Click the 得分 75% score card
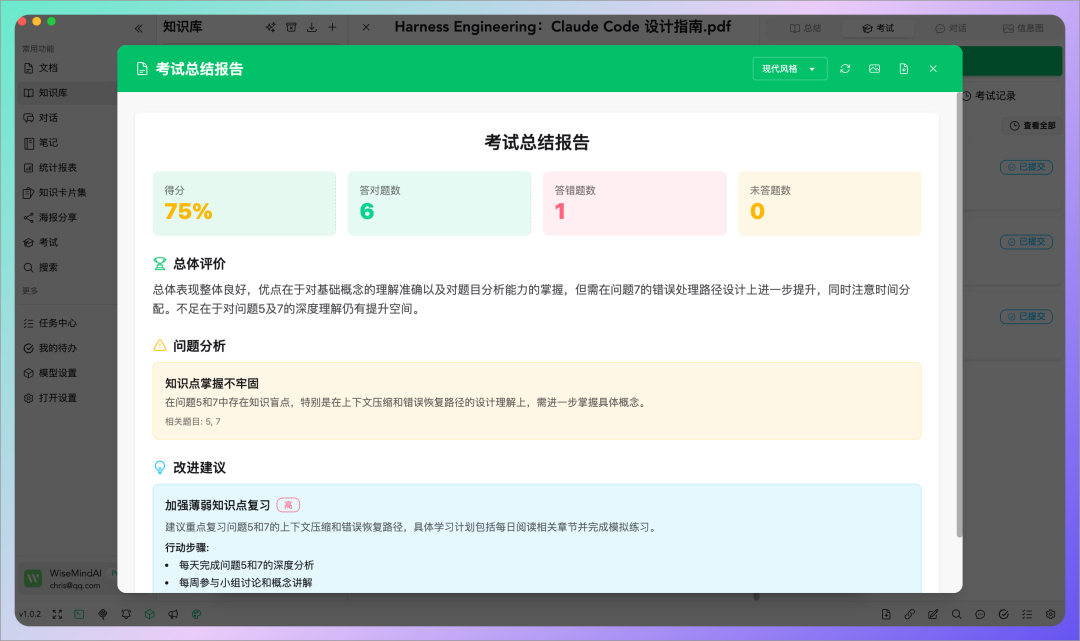The height and width of the screenshot is (641, 1080). pos(245,203)
